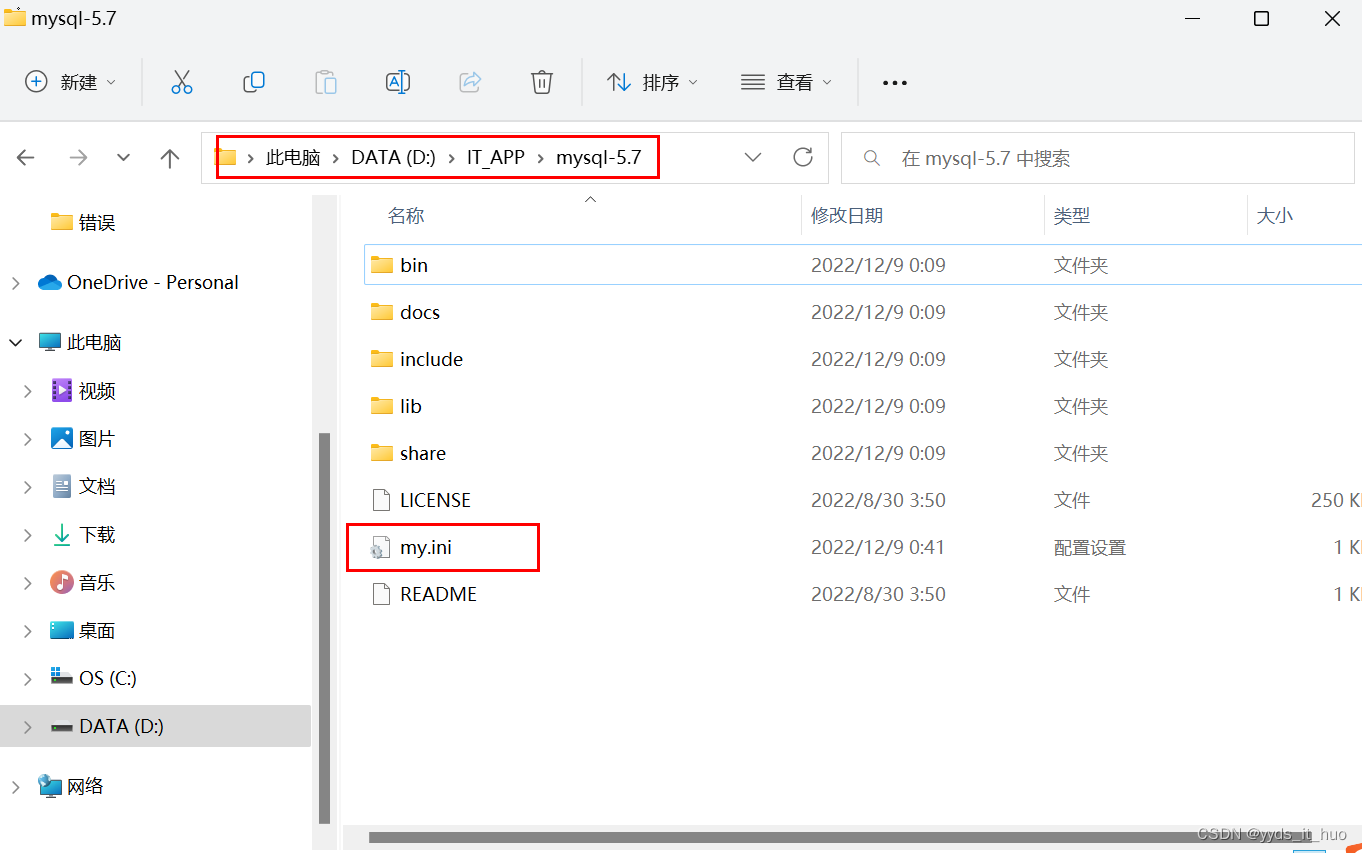Click the README file name text

coord(438,594)
